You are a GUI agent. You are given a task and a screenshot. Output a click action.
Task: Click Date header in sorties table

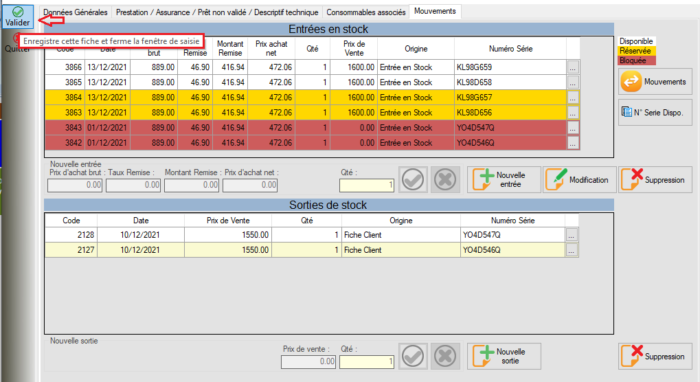[x=141, y=220]
